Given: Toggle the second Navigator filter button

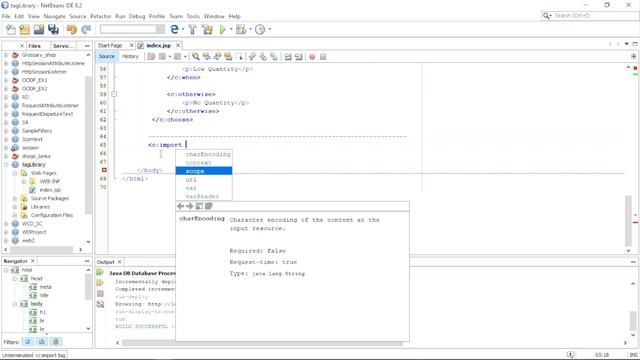Looking at the screenshot, I should 42,342.
